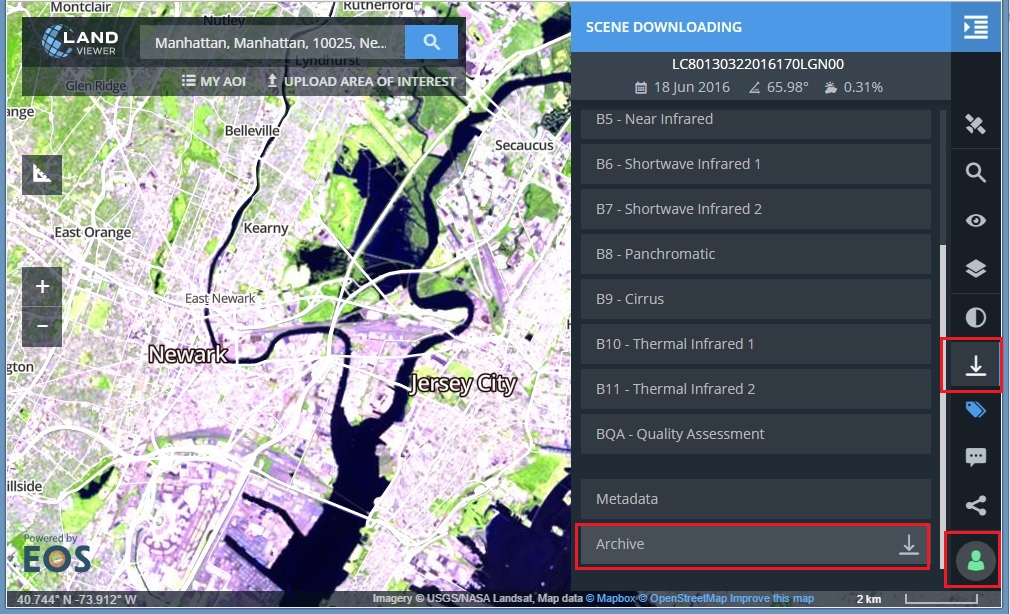The image size is (1010, 614).
Task: Click the band list scrollbar
Action: 943,407
